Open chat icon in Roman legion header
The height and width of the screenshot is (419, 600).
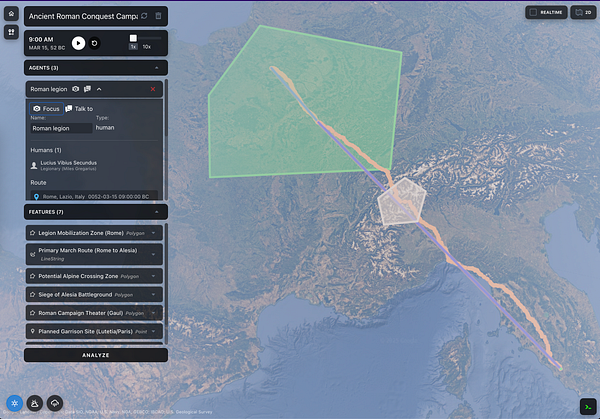87,89
